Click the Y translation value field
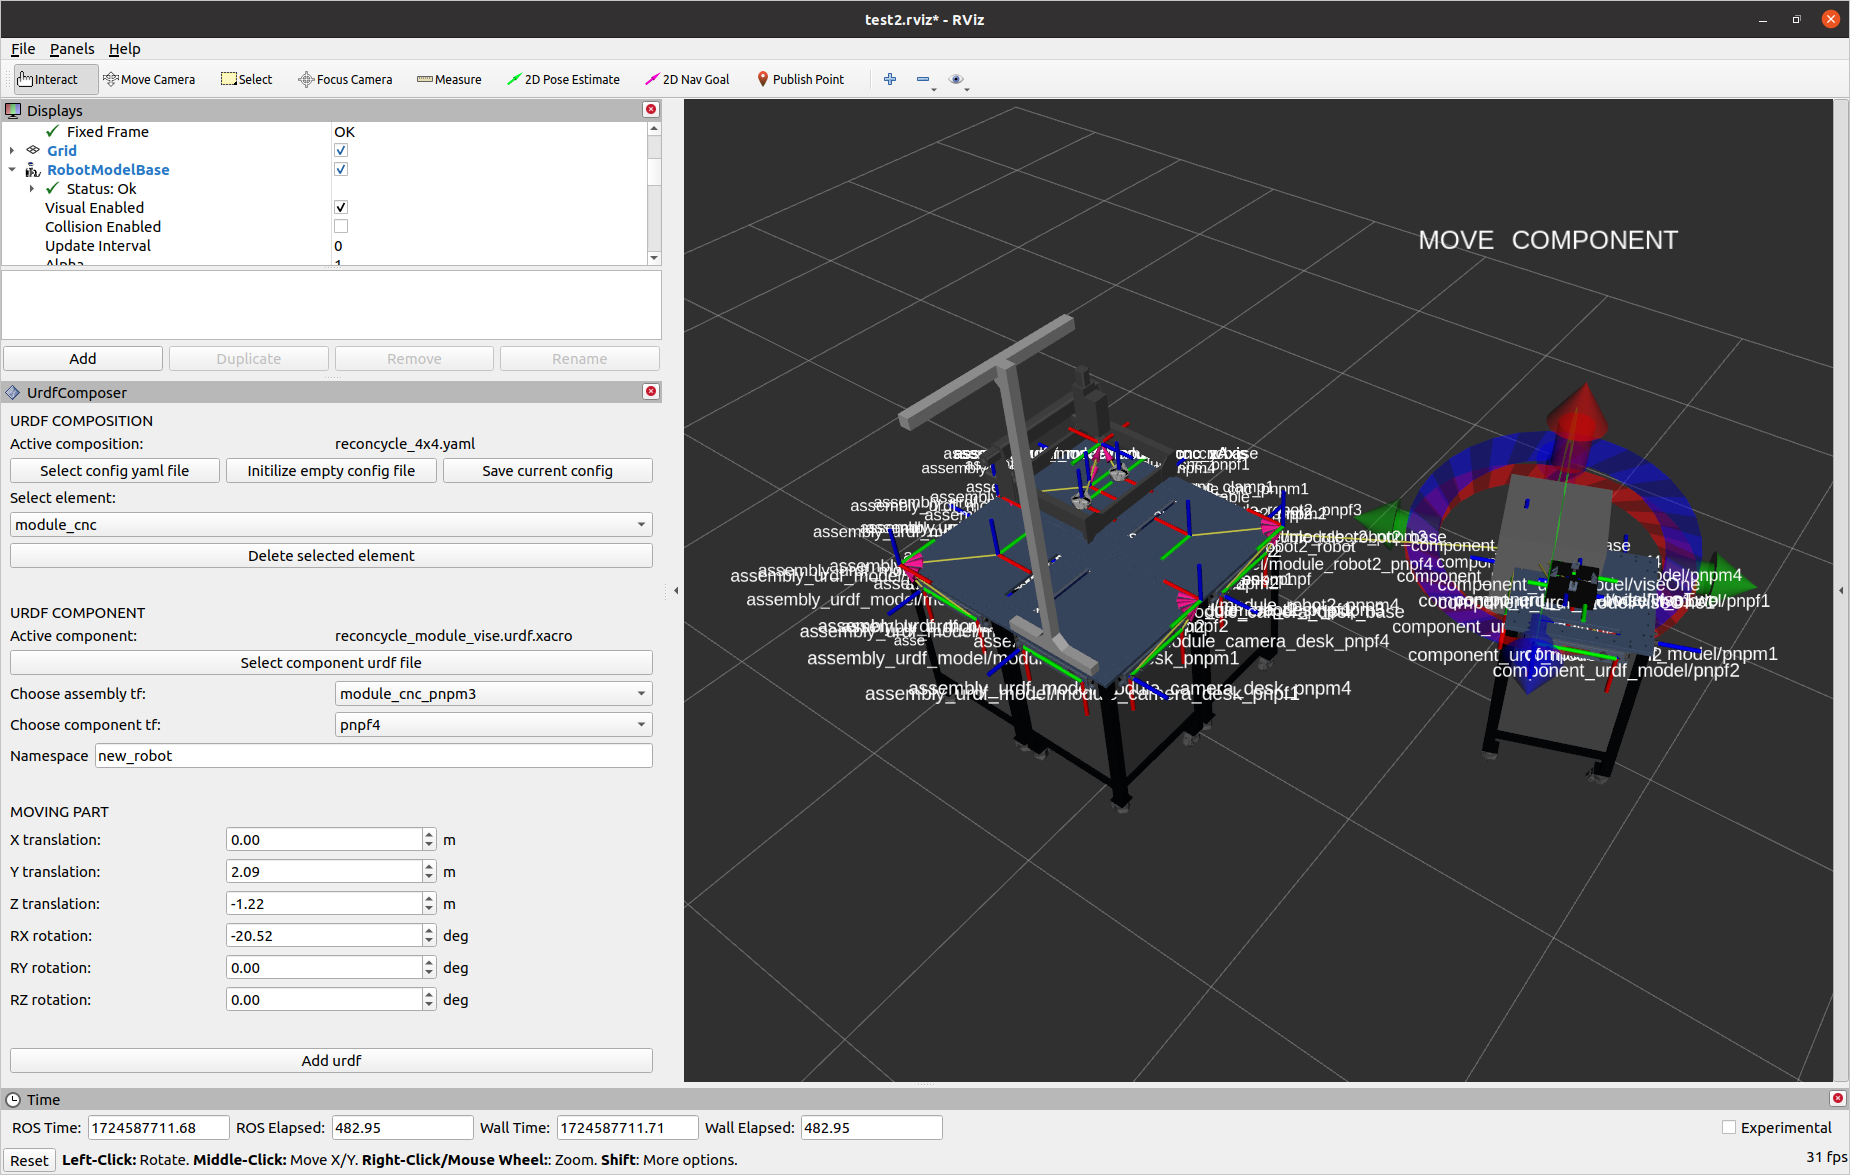 pyautogui.click(x=324, y=871)
